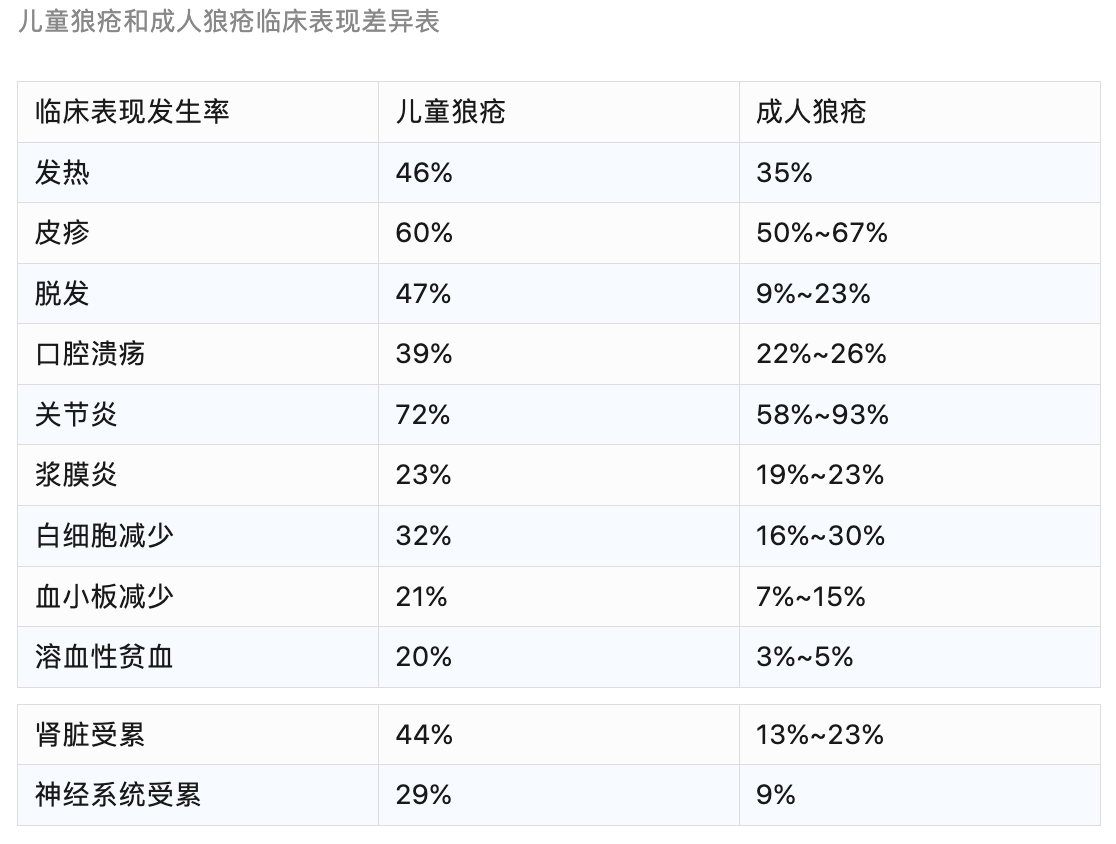Select the 关节炎 row label

[x=76, y=414]
